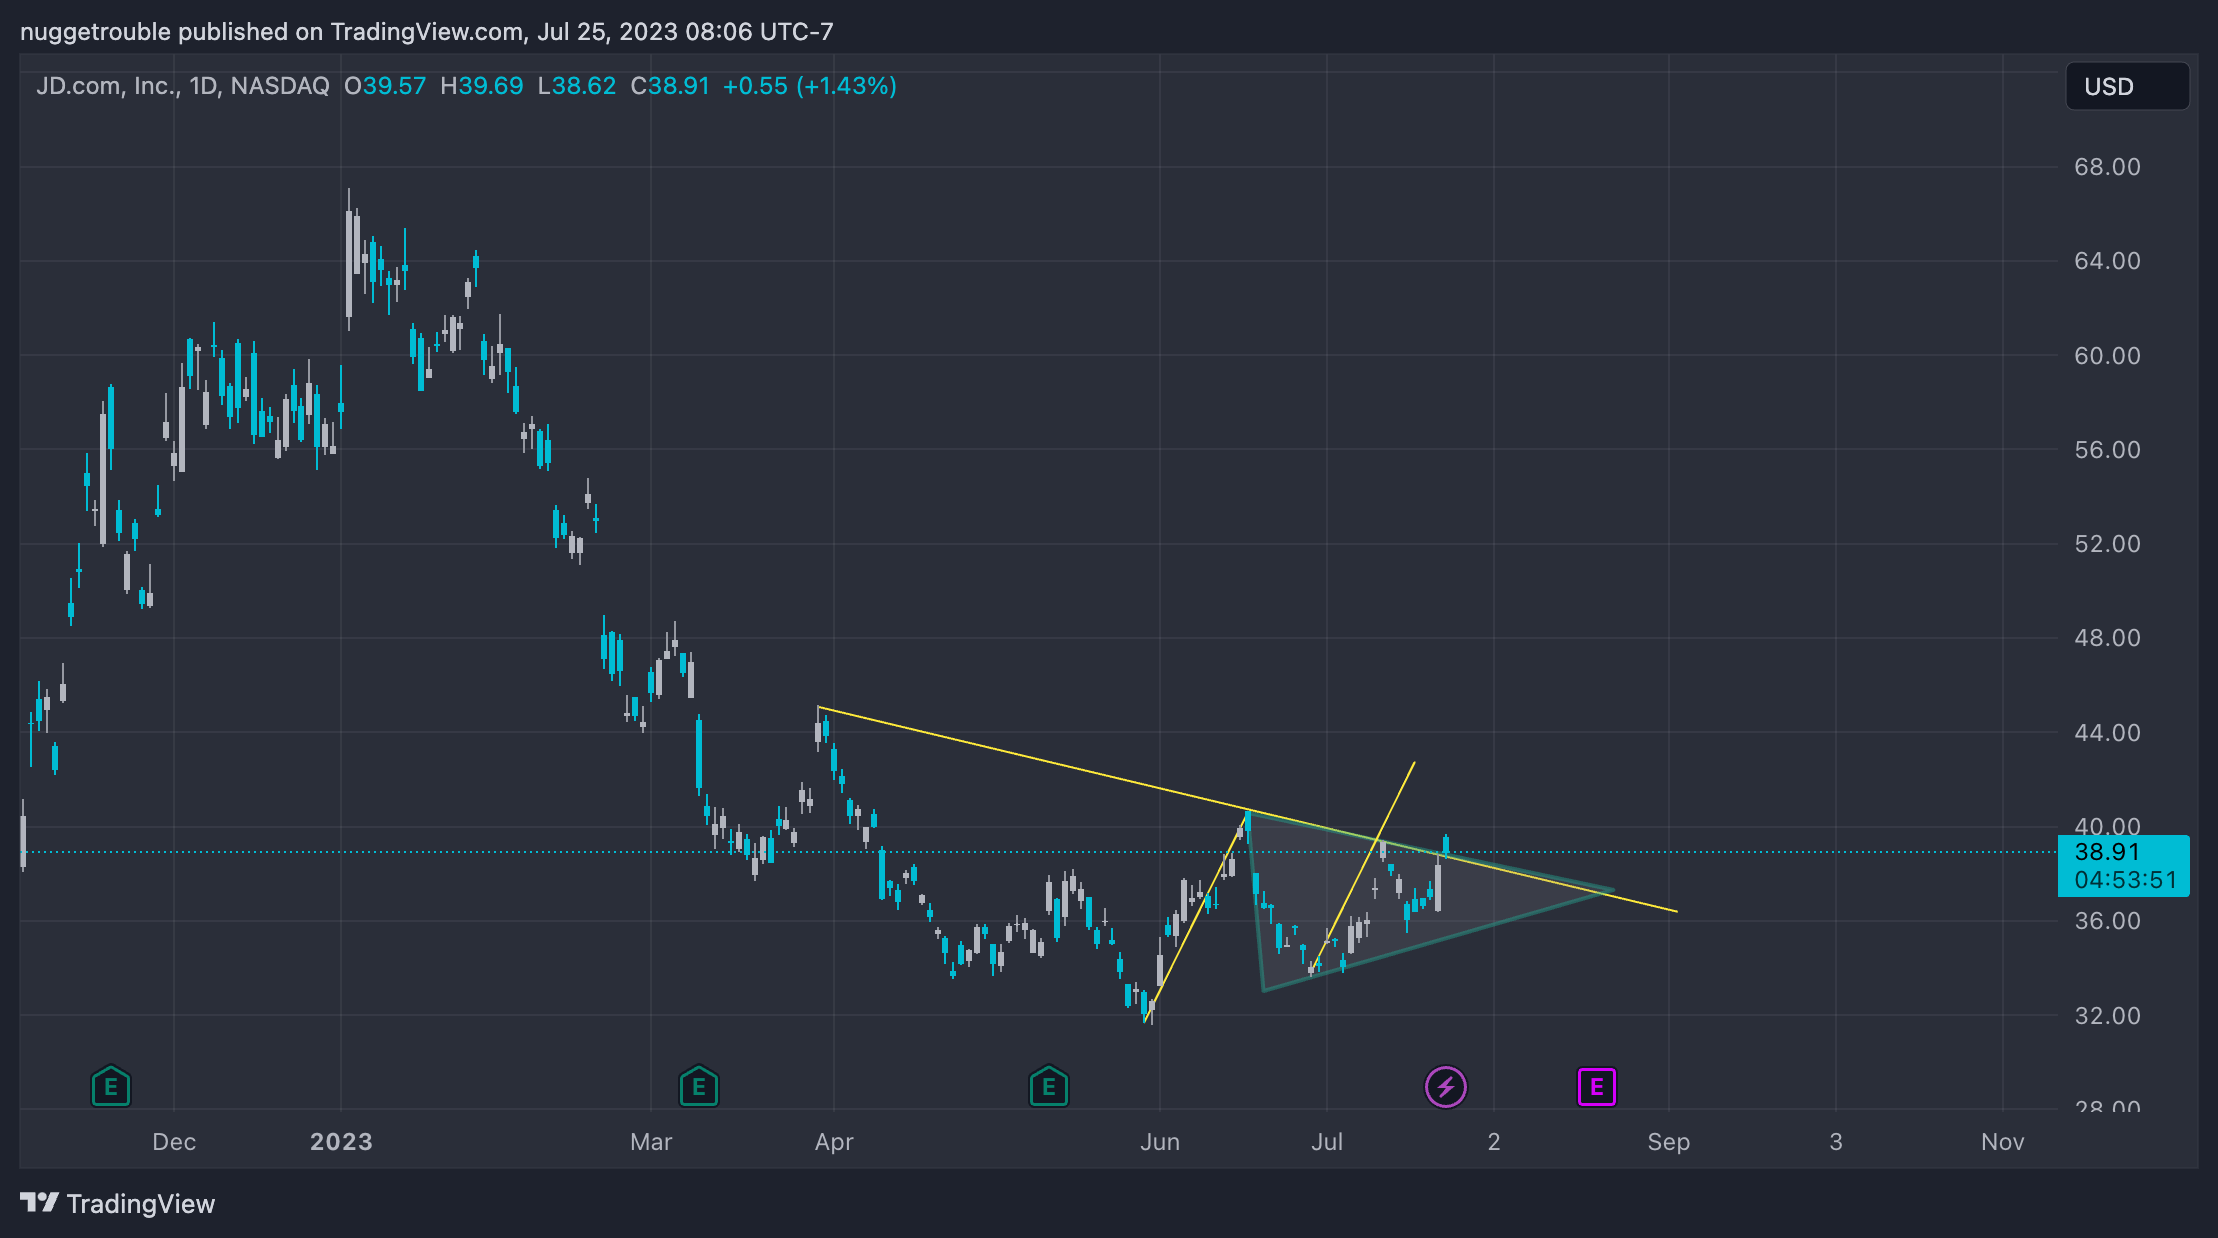Open the USD currency selector
This screenshot has height=1238, width=2218.
pyautogui.click(x=2127, y=86)
